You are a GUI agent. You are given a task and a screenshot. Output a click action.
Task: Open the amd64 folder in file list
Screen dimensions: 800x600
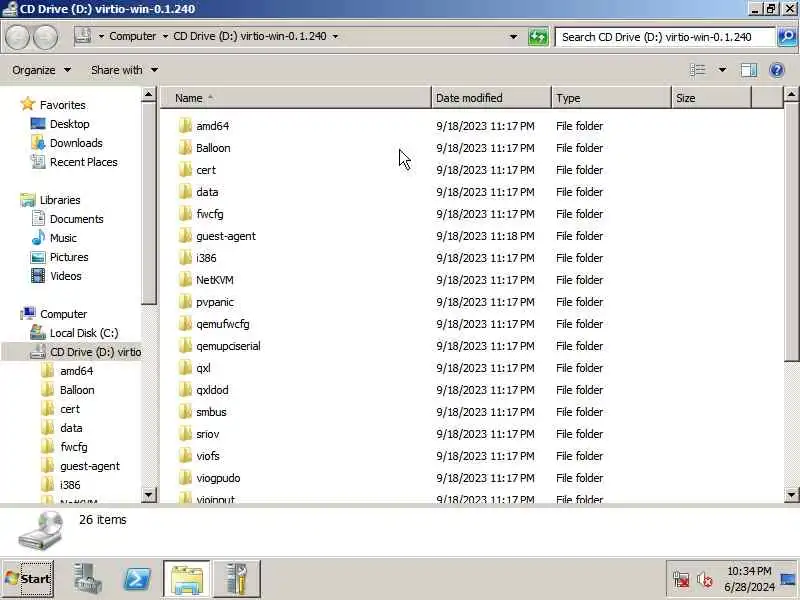coord(212,126)
